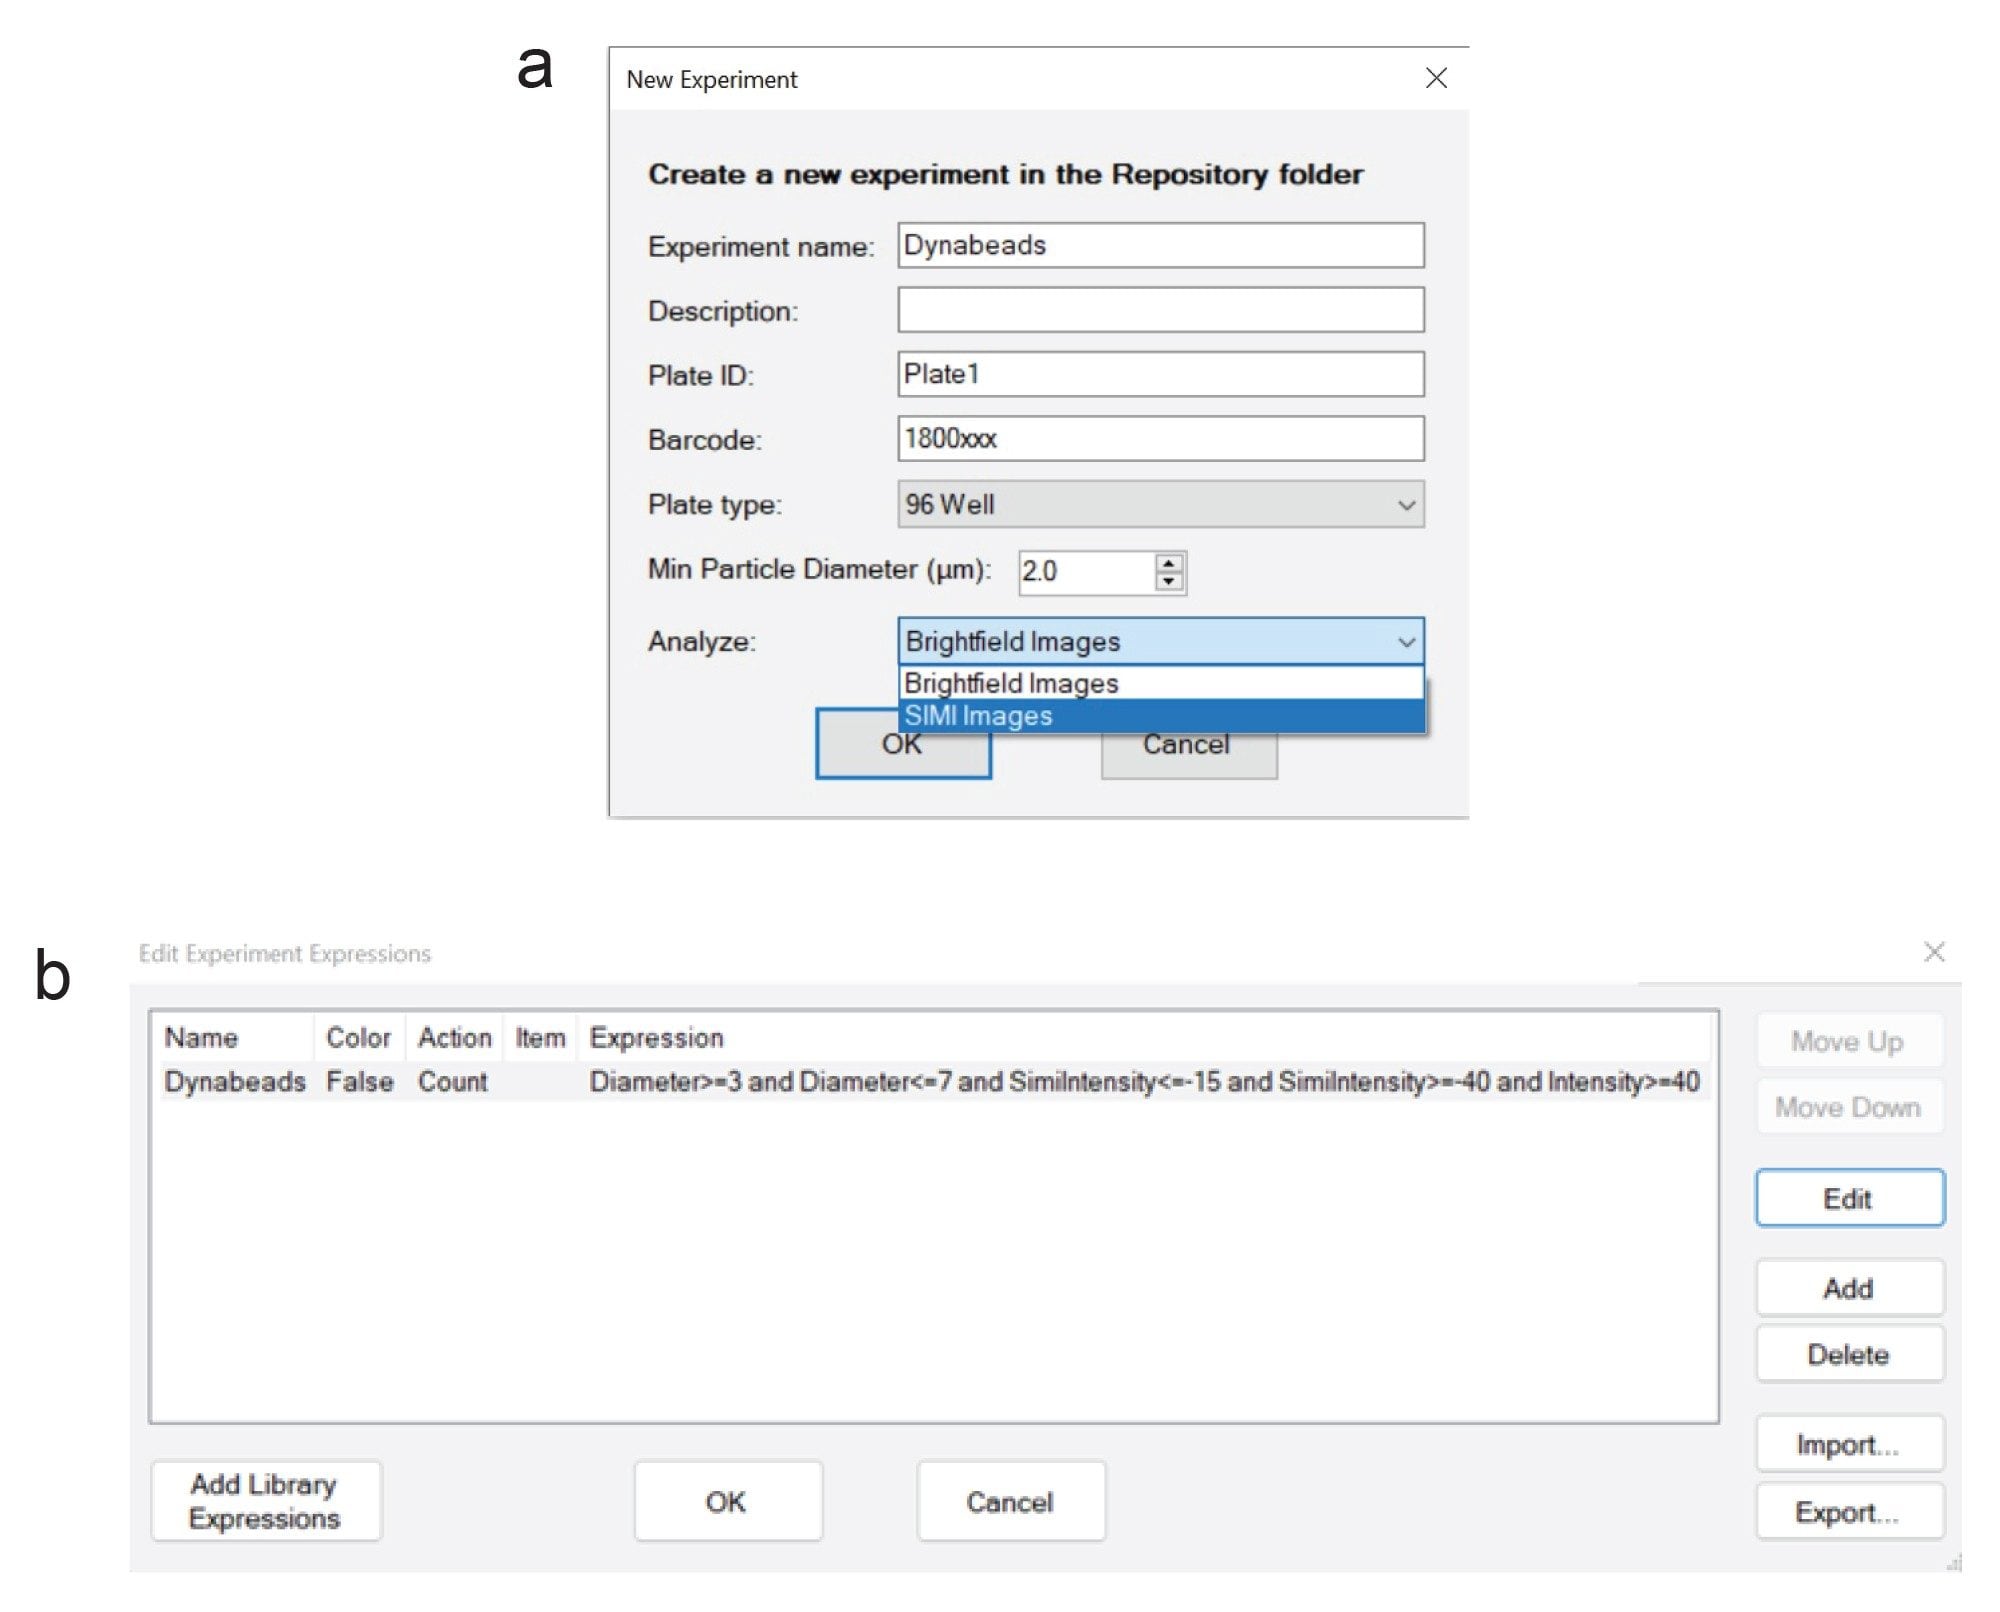Decrease Min Particle Diameter with the down arrow
This screenshot has height=1612, width=2000.
(1170, 581)
